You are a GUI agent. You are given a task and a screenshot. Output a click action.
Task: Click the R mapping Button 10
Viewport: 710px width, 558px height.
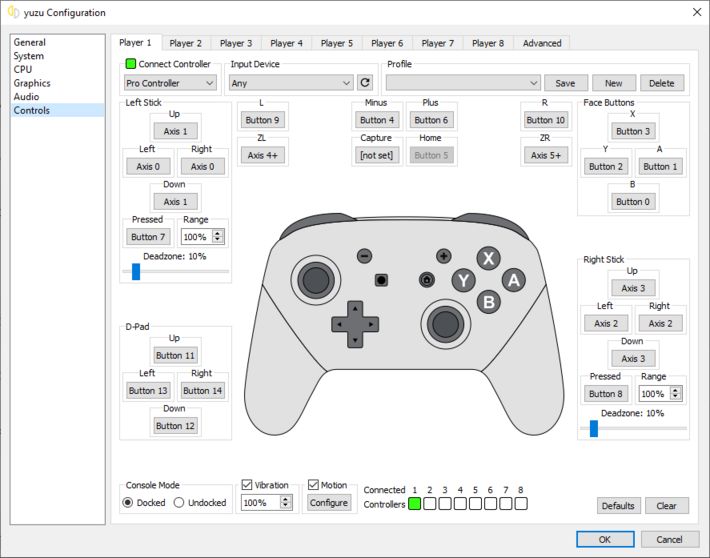546,120
